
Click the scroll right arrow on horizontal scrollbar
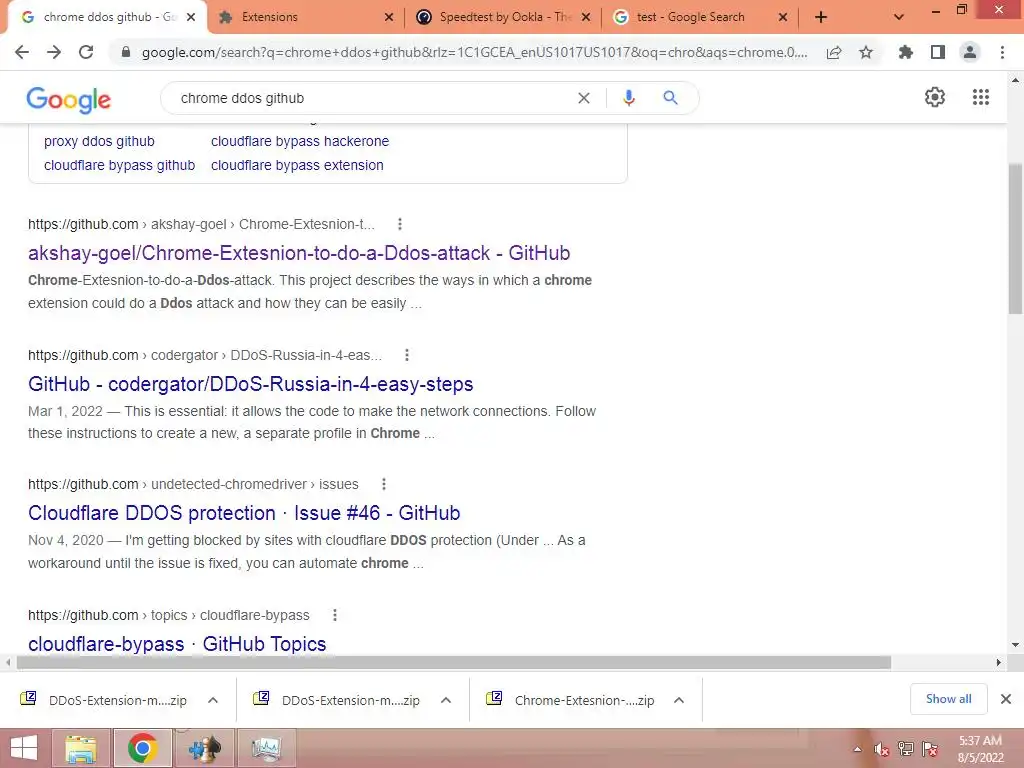(x=999, y=662)
